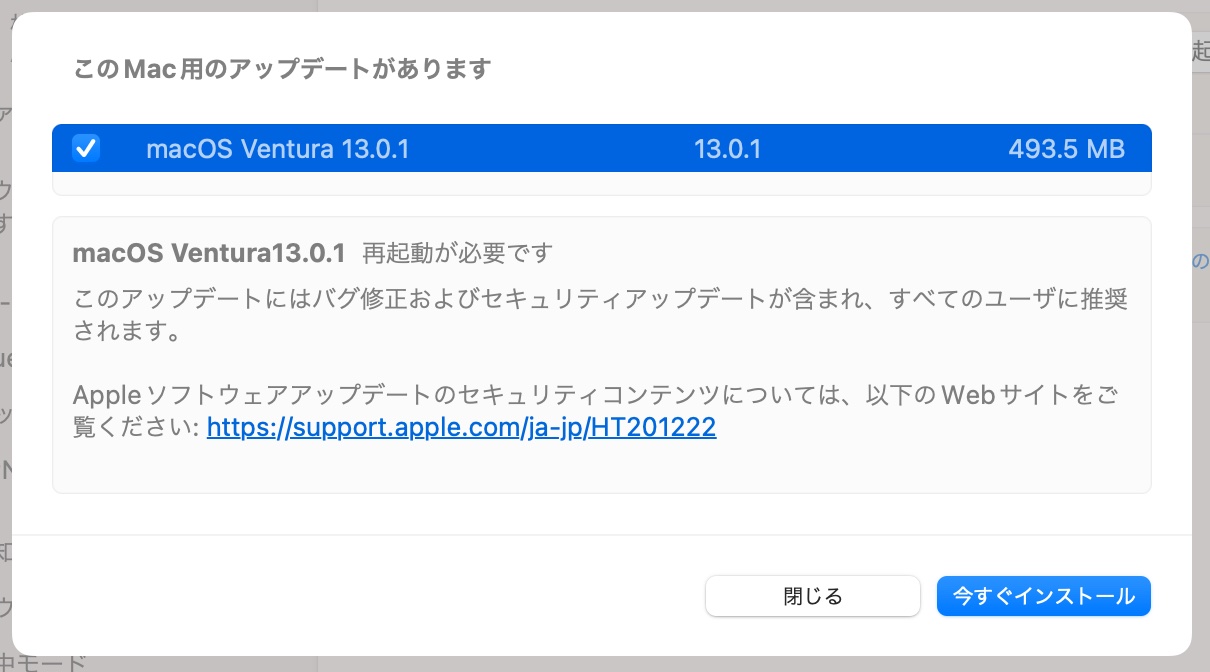1210x672 pixels.
Task: Open the support.apple.com HT201222 link
Action: [461, 428]
